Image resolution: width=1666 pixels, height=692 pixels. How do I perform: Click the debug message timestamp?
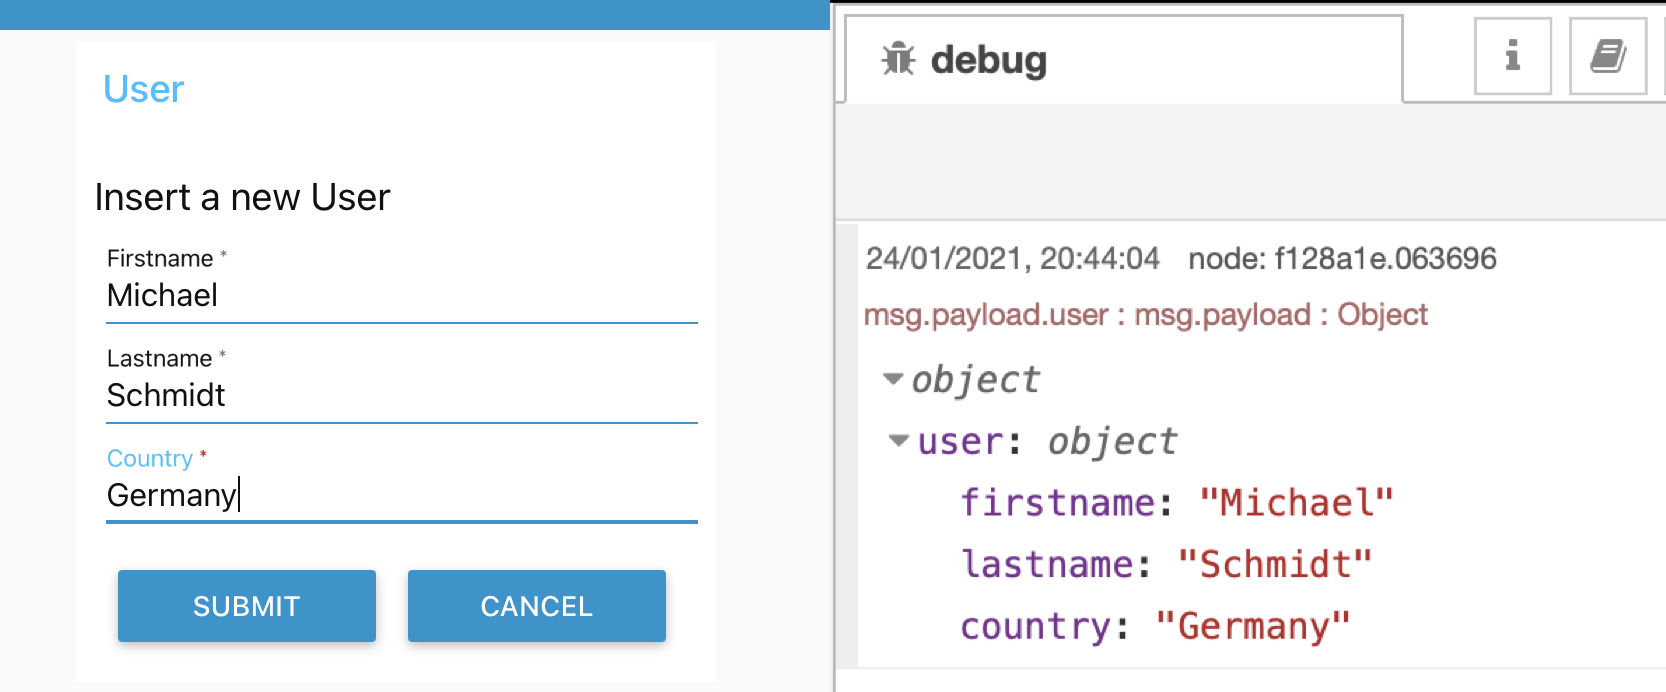(x=1013, y=259)
